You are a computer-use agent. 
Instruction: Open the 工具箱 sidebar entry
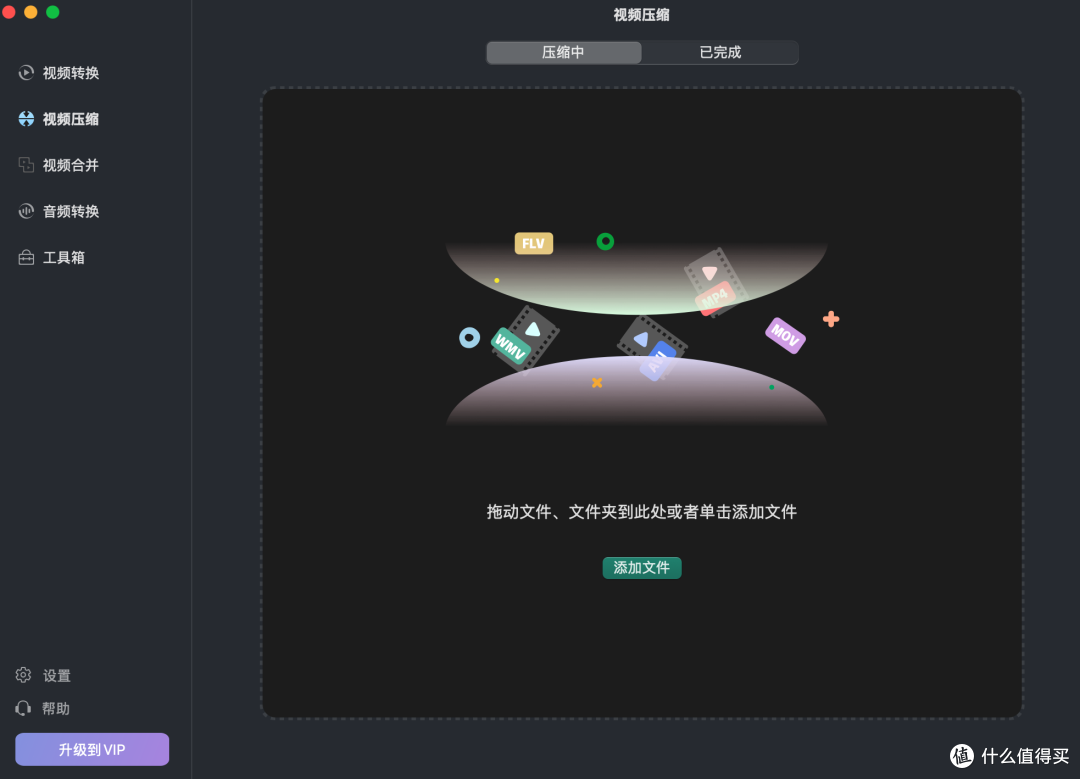point(64,258)
